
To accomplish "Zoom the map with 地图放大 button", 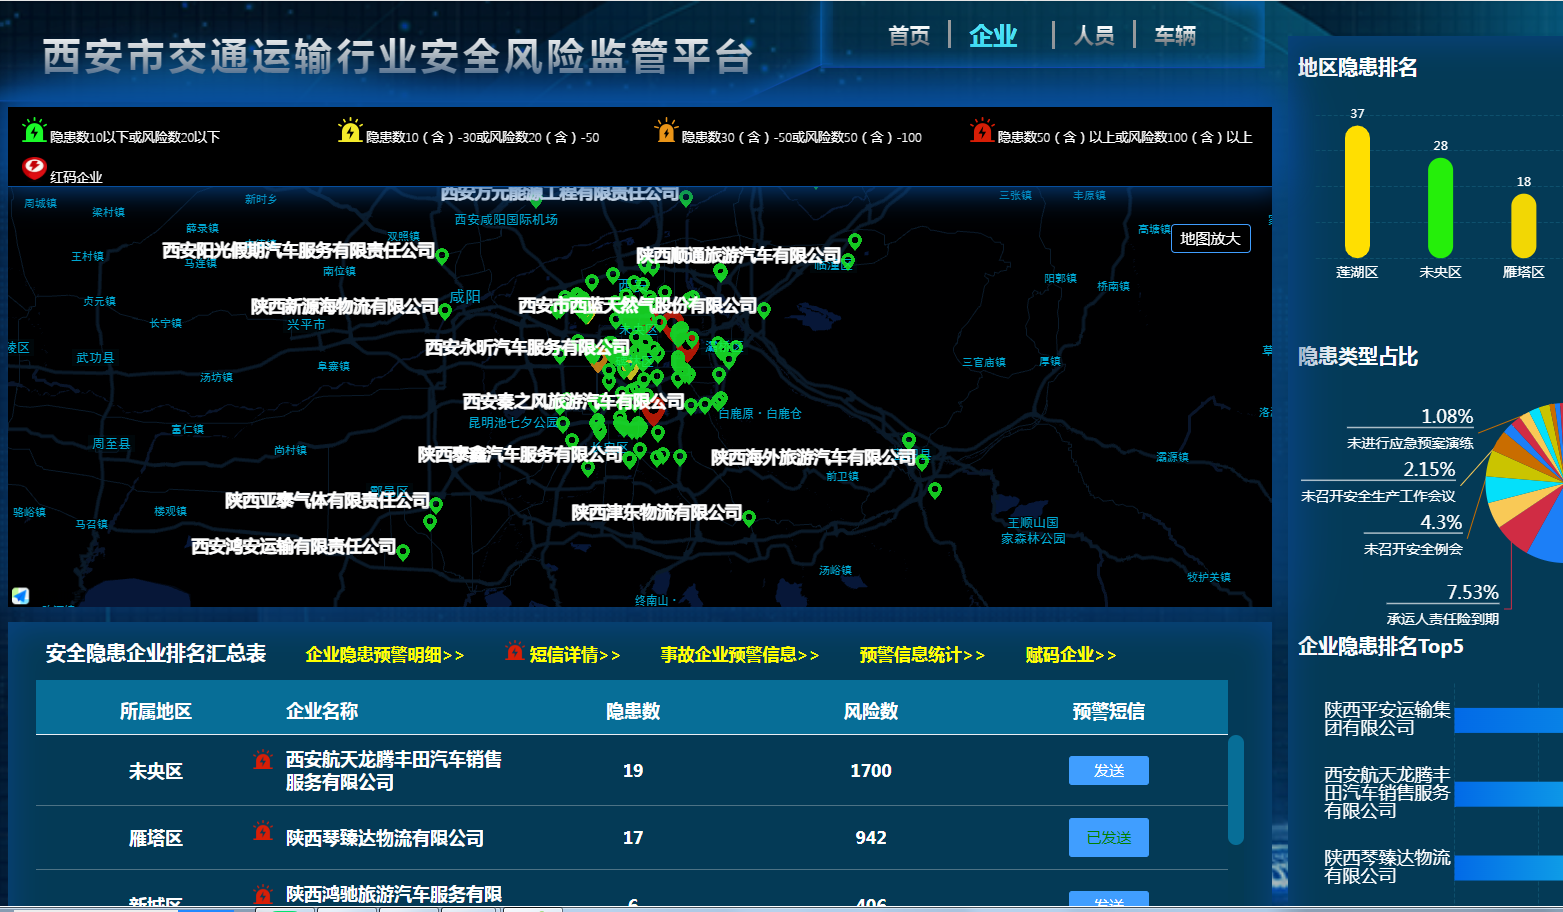I will pyautogui.click(x=1210, y=239).
